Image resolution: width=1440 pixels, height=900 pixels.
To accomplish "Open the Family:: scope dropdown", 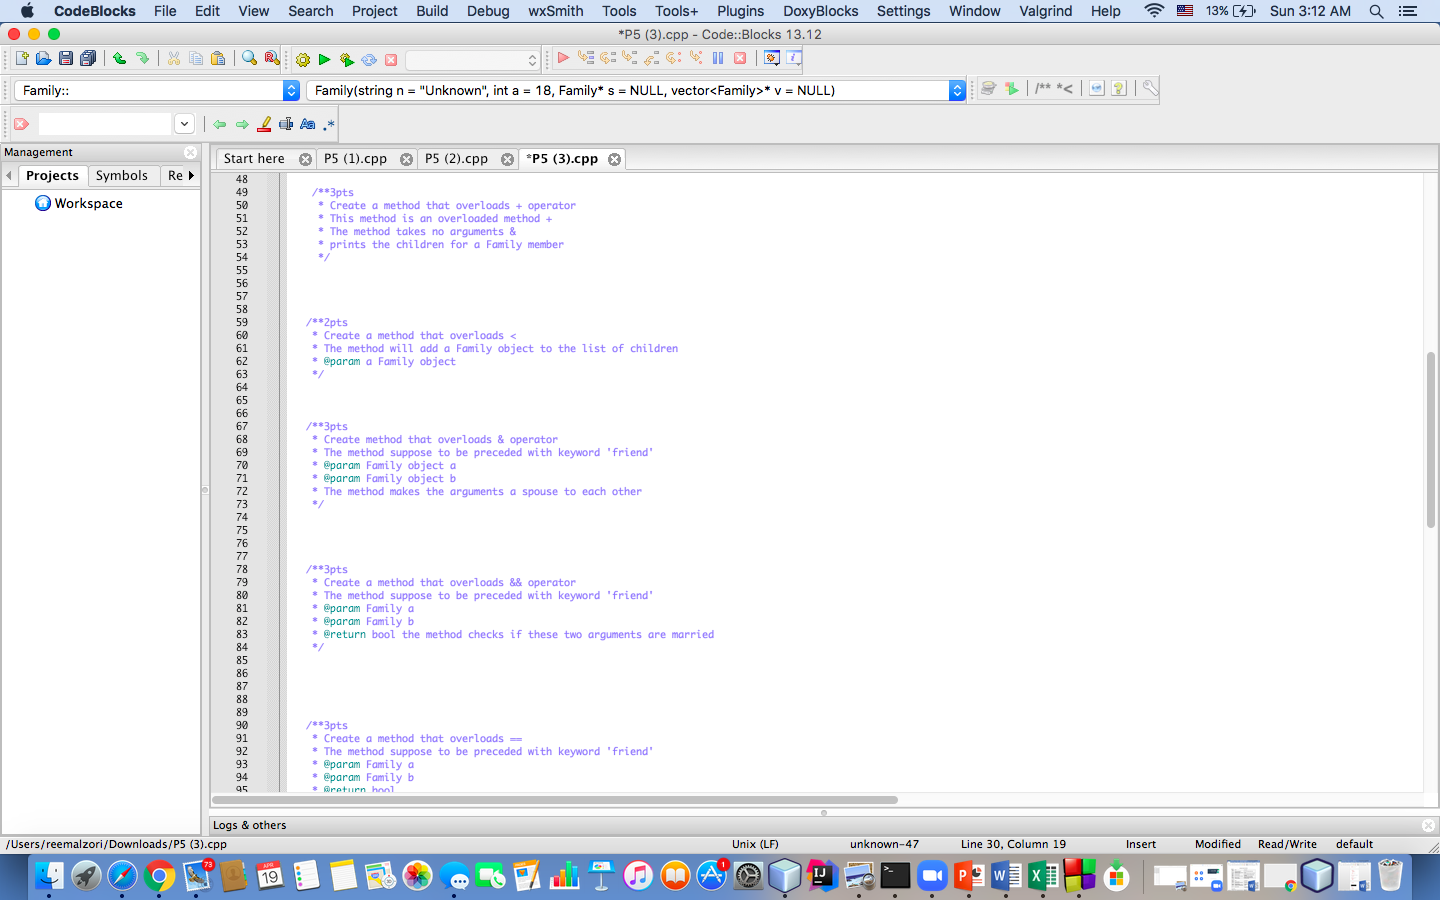I will (x=290, y=89).
